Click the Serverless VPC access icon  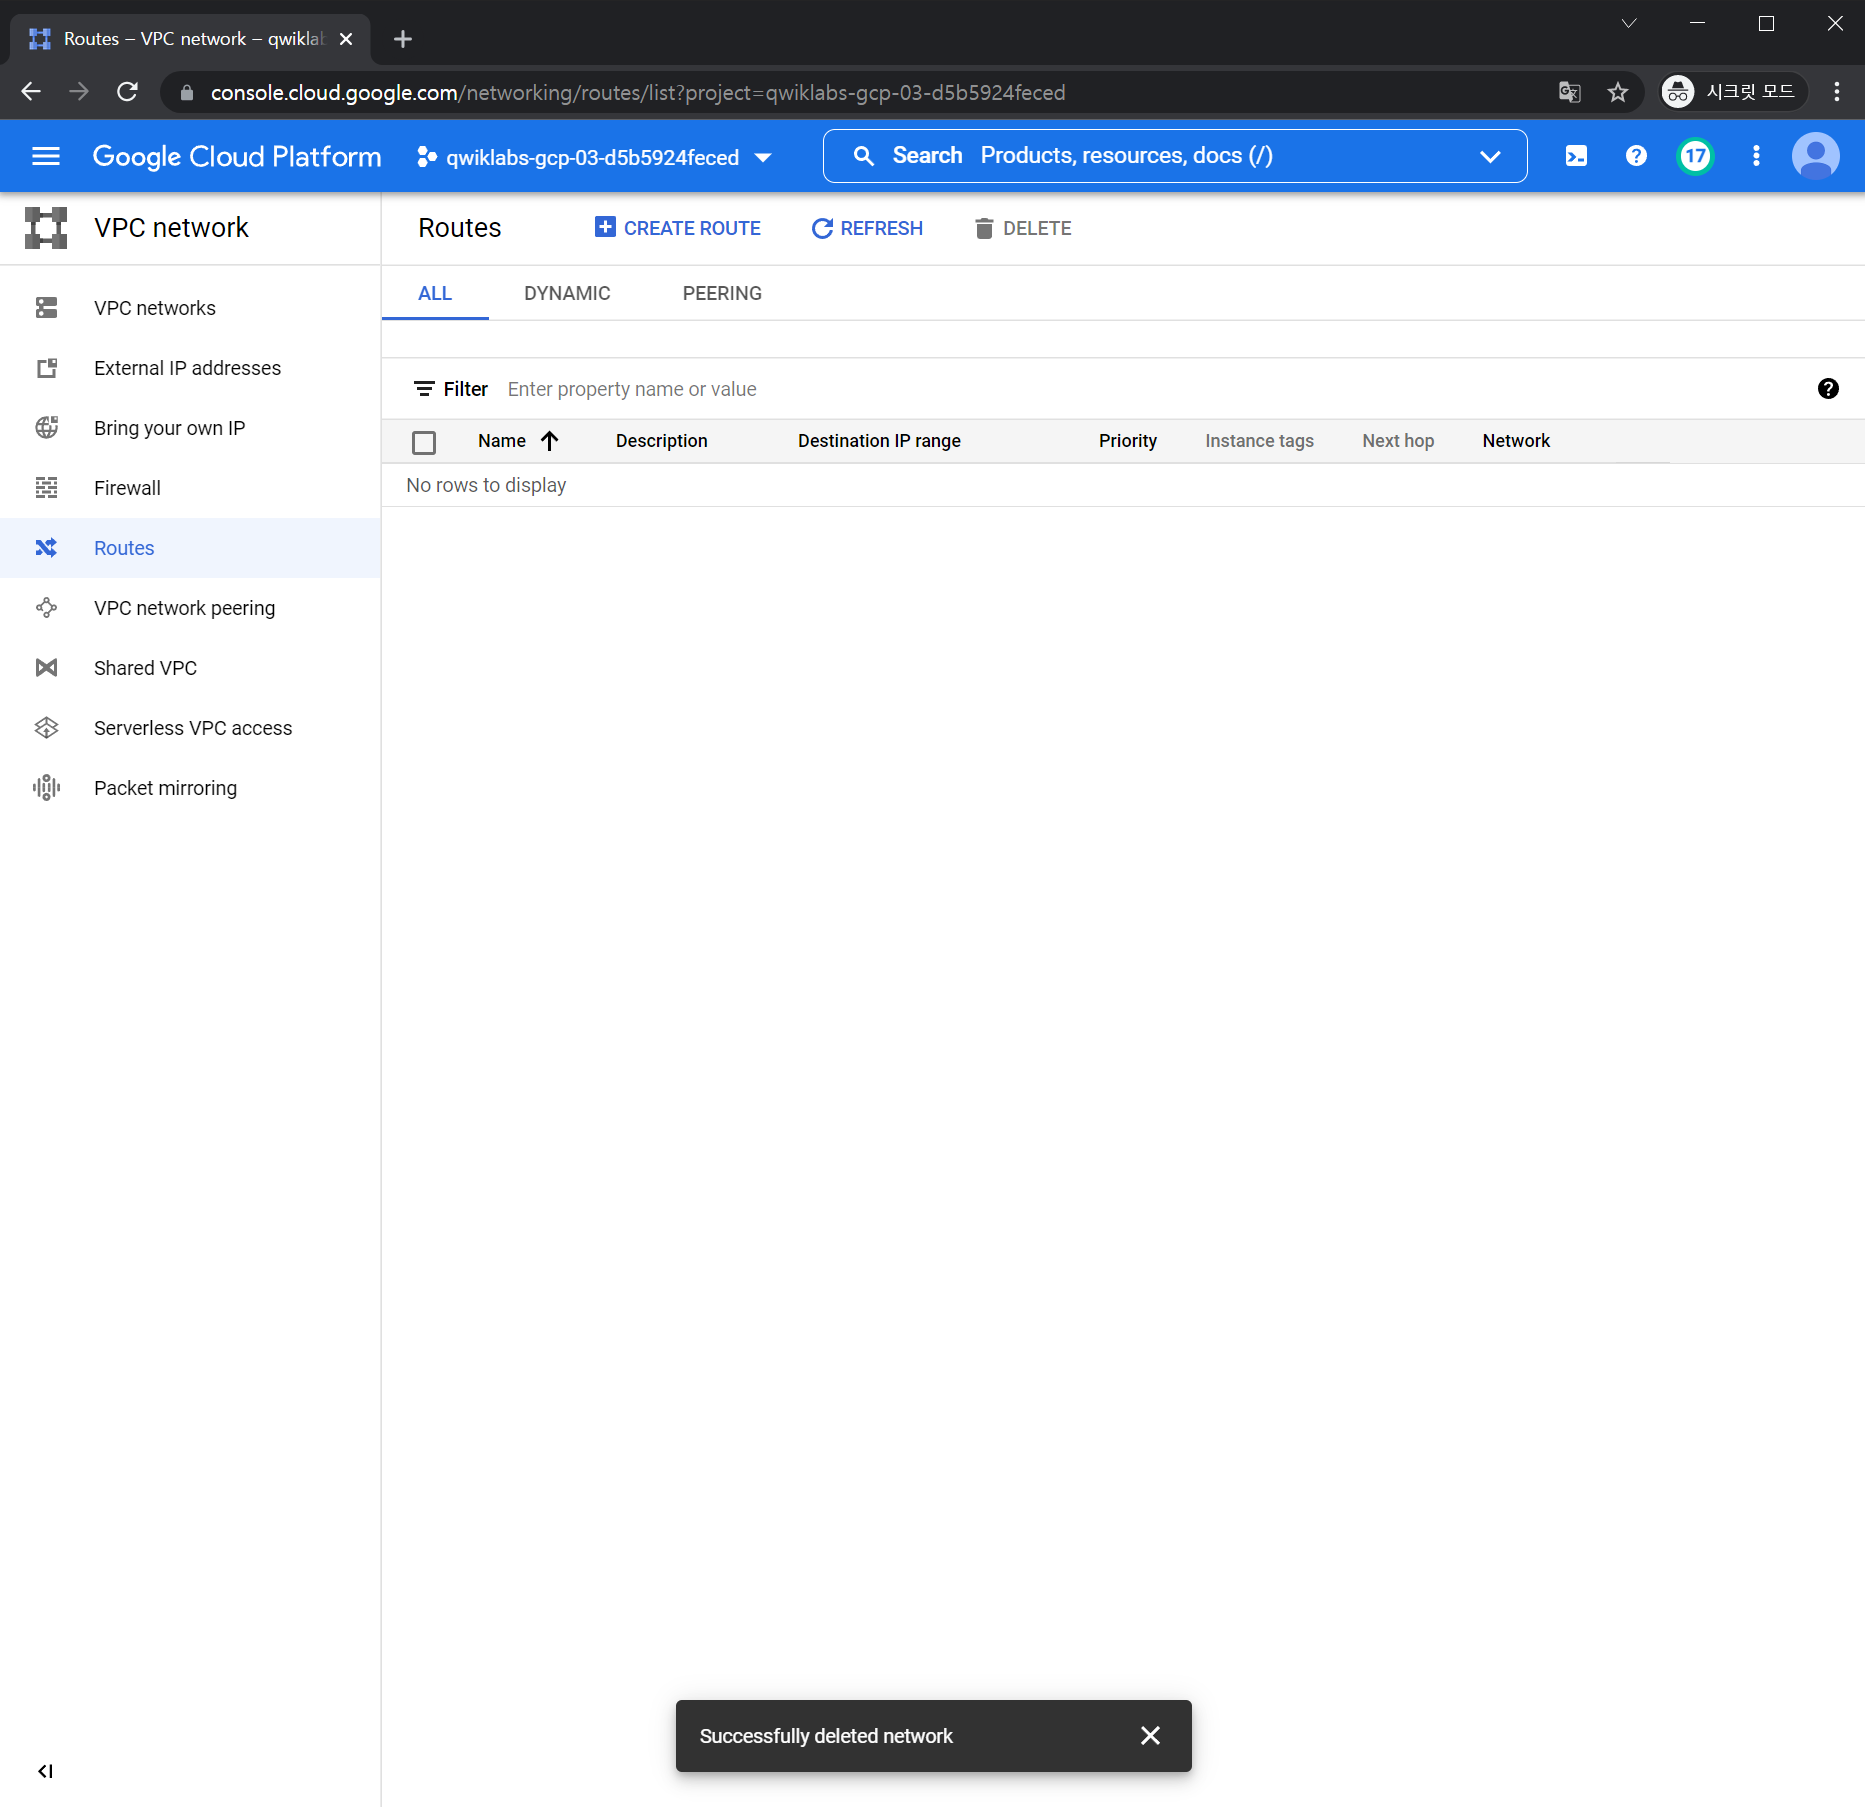(x=46, y=728)
